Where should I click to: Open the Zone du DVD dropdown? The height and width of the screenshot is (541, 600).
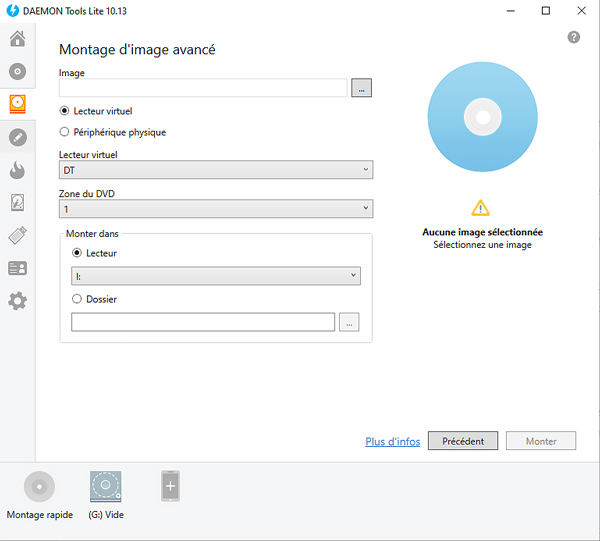coord(216,210)
